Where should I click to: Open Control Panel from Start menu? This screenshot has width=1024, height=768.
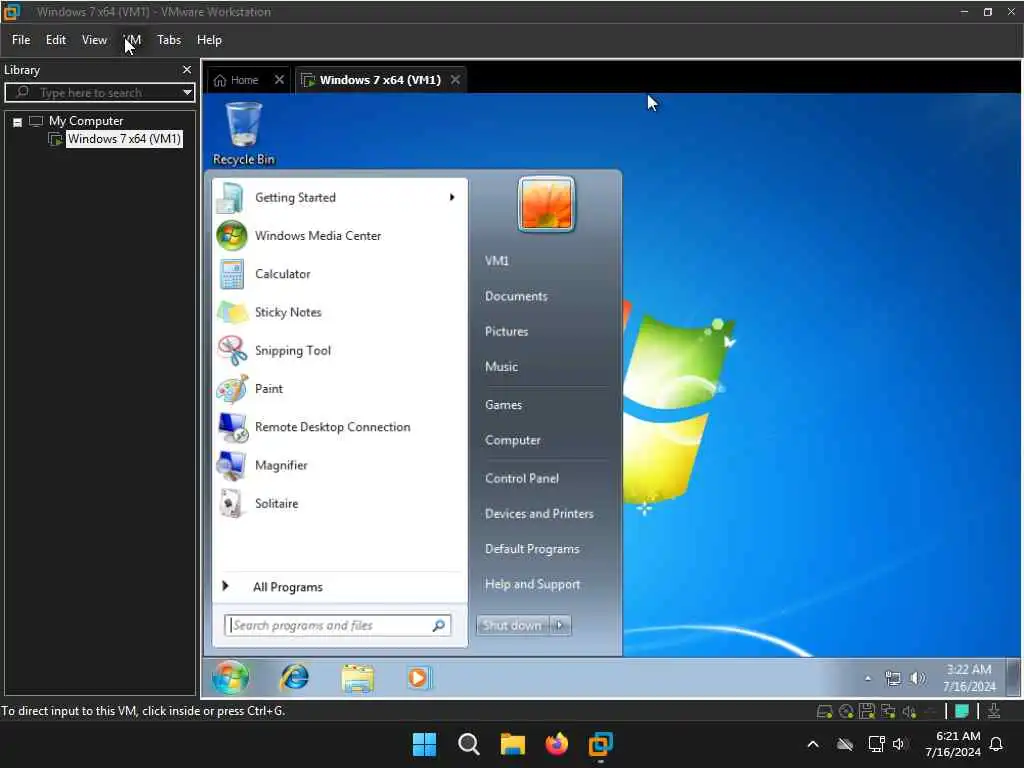522,478
